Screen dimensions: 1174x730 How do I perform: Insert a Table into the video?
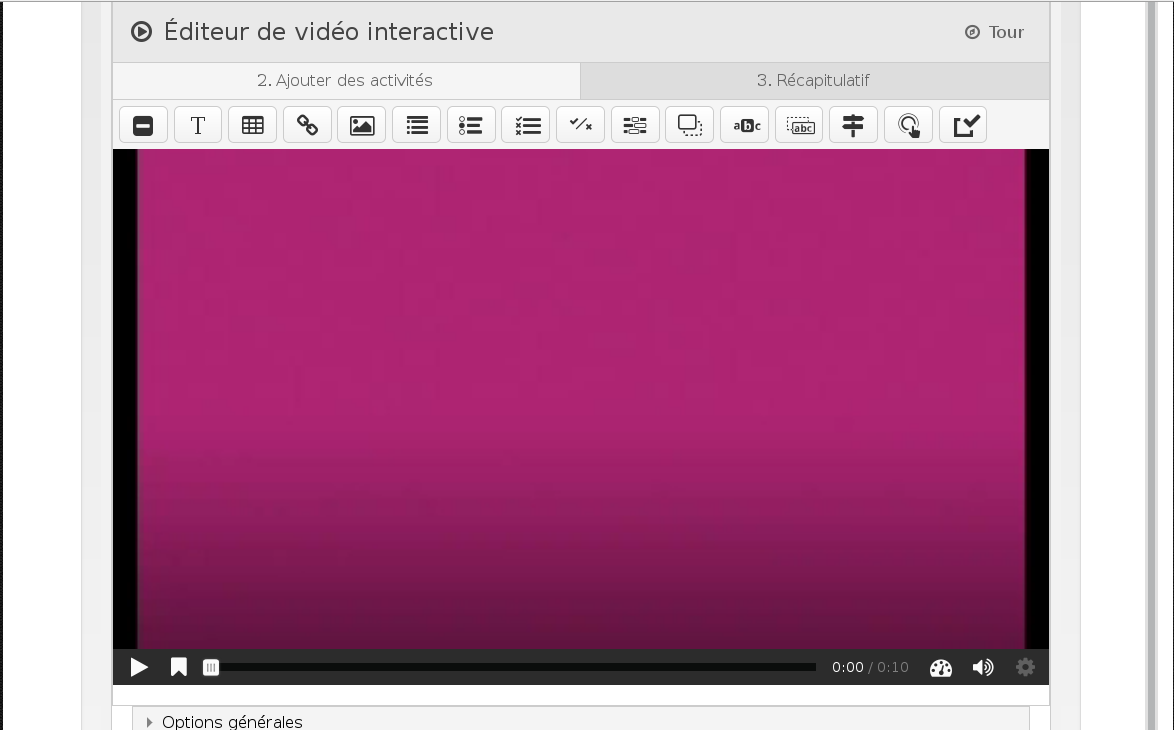253,125
